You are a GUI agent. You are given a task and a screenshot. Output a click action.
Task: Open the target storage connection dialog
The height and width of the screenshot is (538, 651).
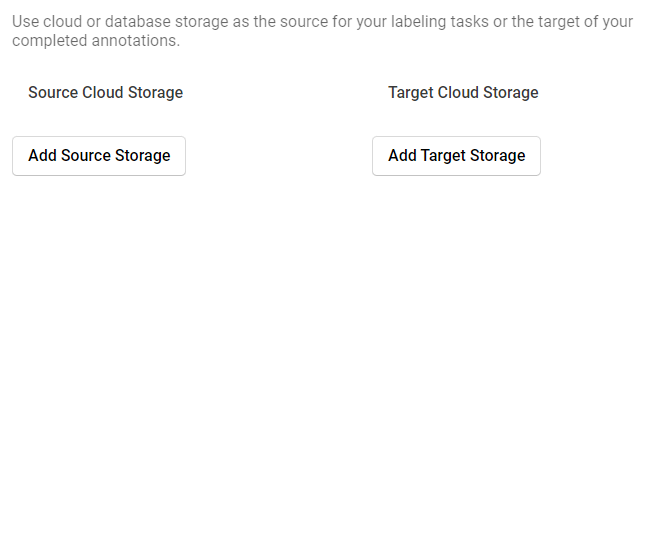(456, 156)
